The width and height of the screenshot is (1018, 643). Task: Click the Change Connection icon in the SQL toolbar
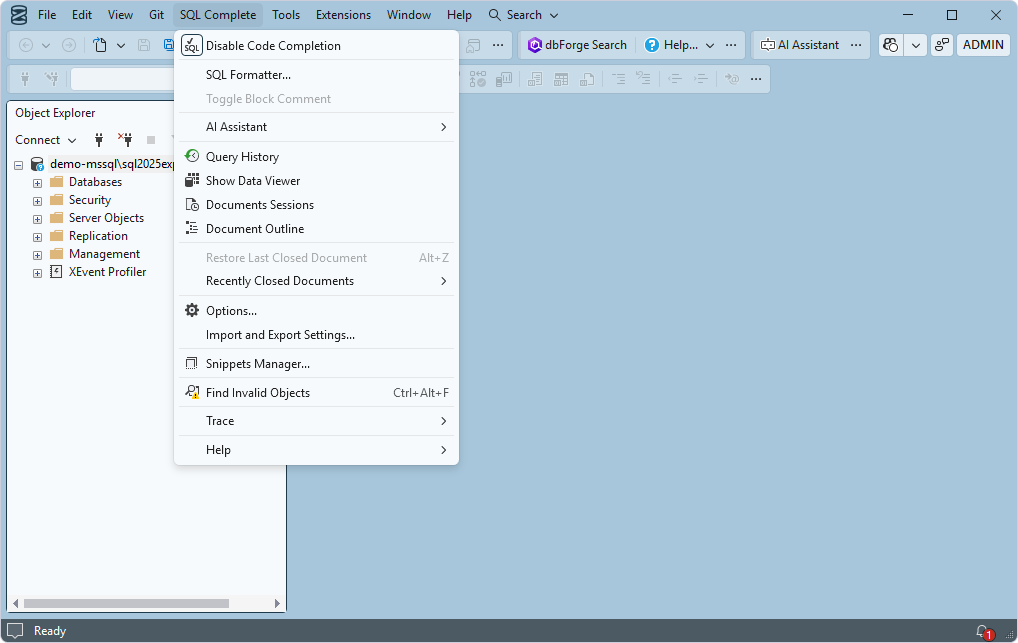(51, 79)
